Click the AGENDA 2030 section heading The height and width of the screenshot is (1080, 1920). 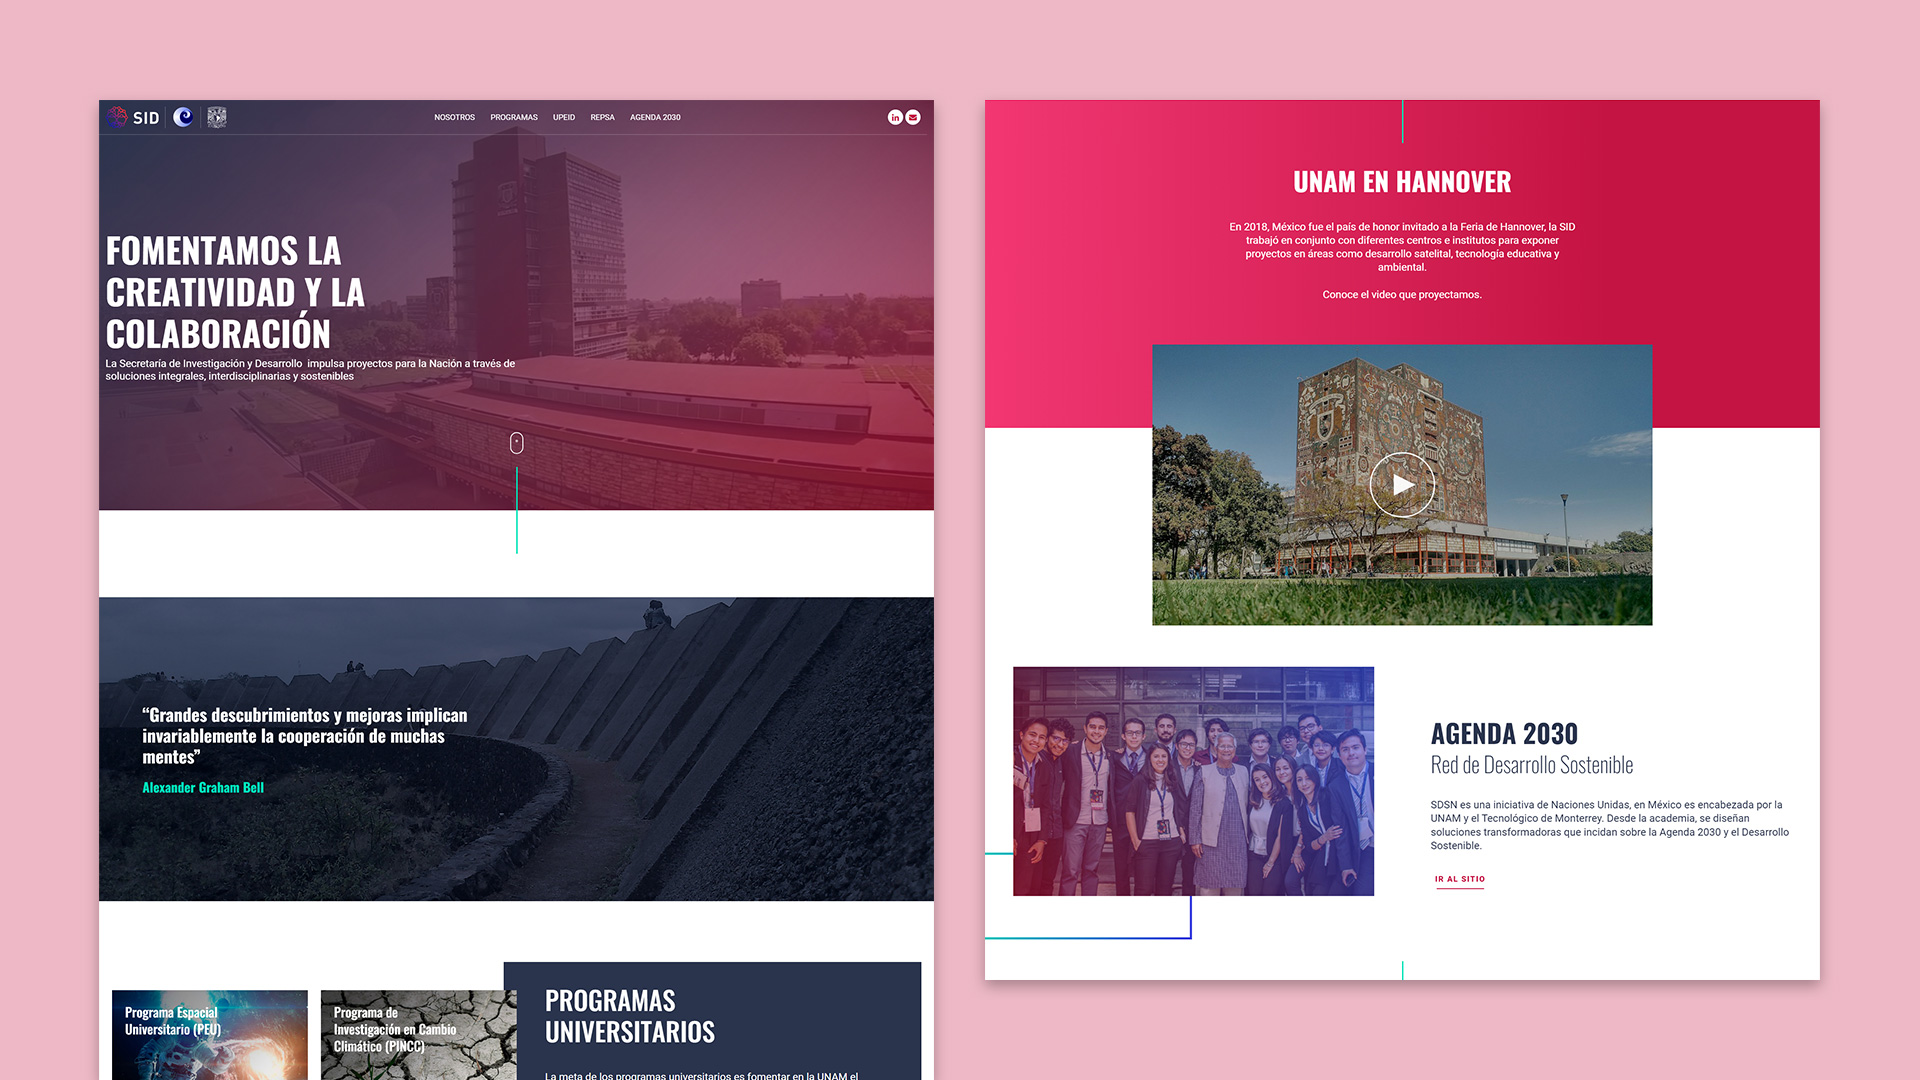tap(1504, 734)
